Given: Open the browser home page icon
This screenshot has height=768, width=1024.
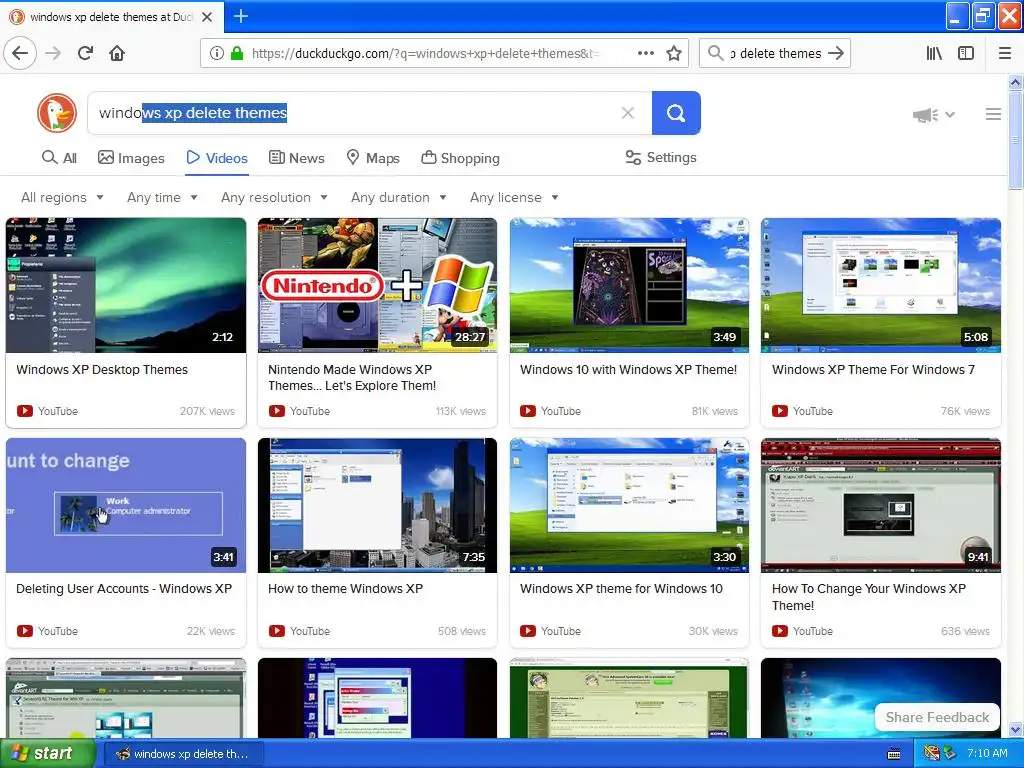Looking at the screenshot, I should [x=117, y=53].
